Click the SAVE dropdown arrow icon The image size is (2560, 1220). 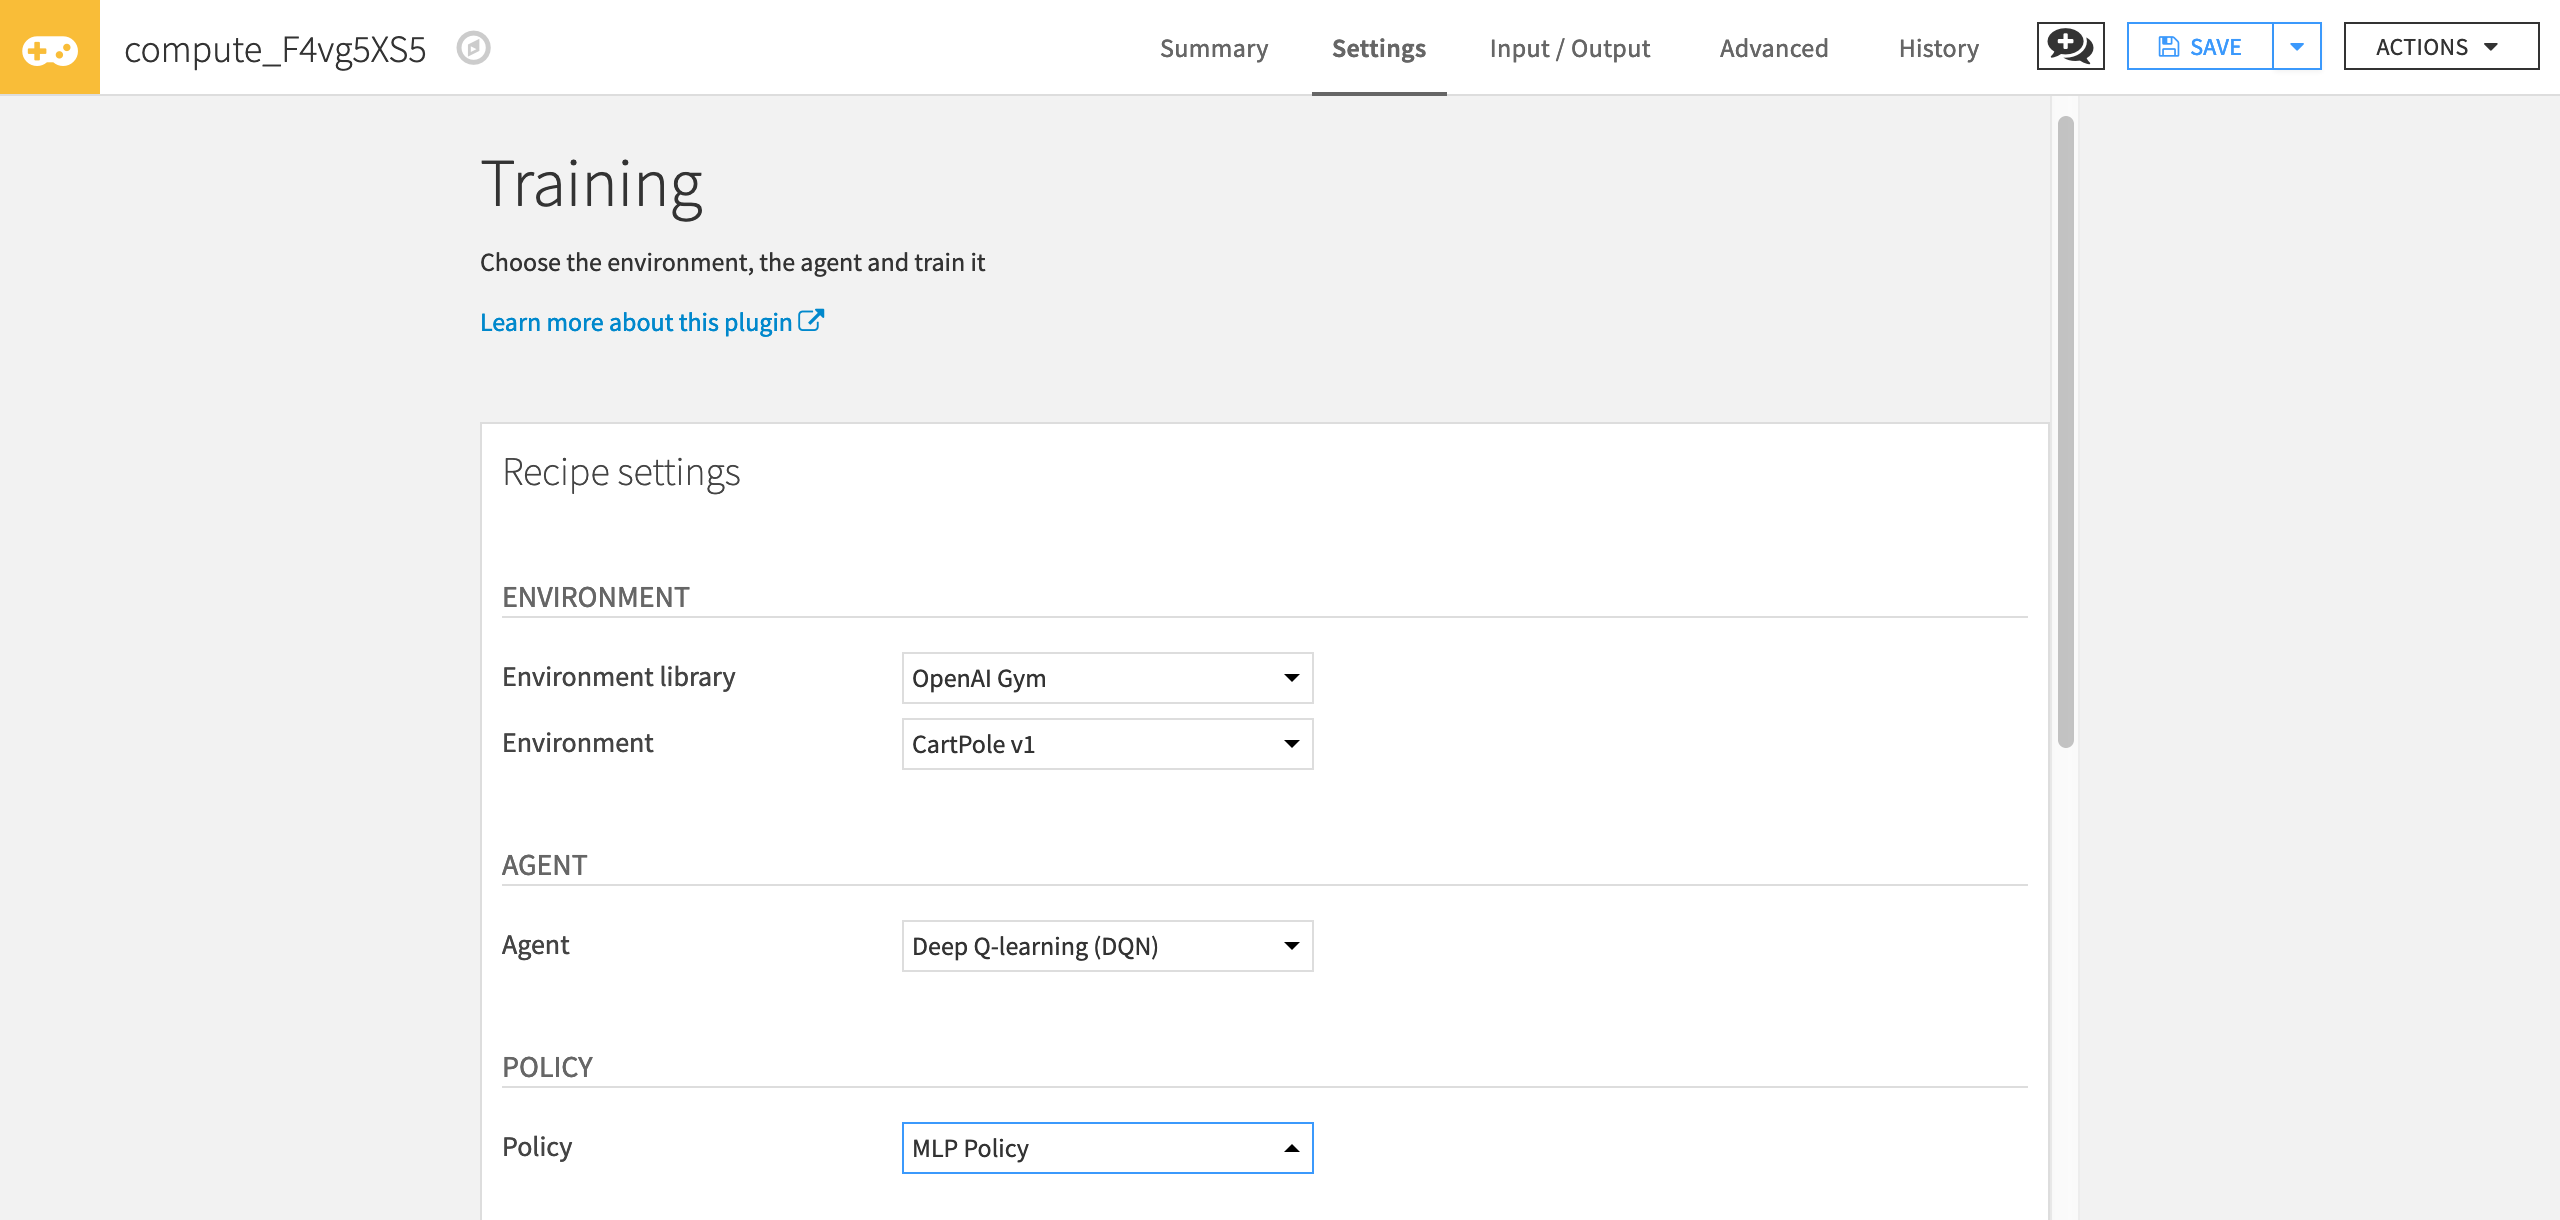[x=2296, y=46]
